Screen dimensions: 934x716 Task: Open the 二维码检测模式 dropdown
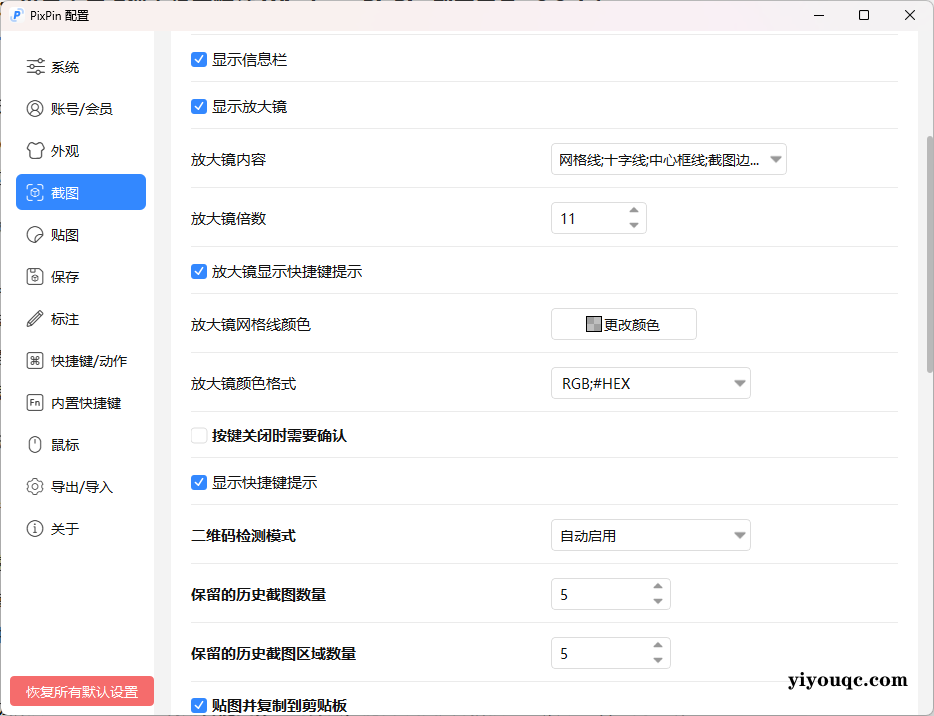tap(651, 535)
